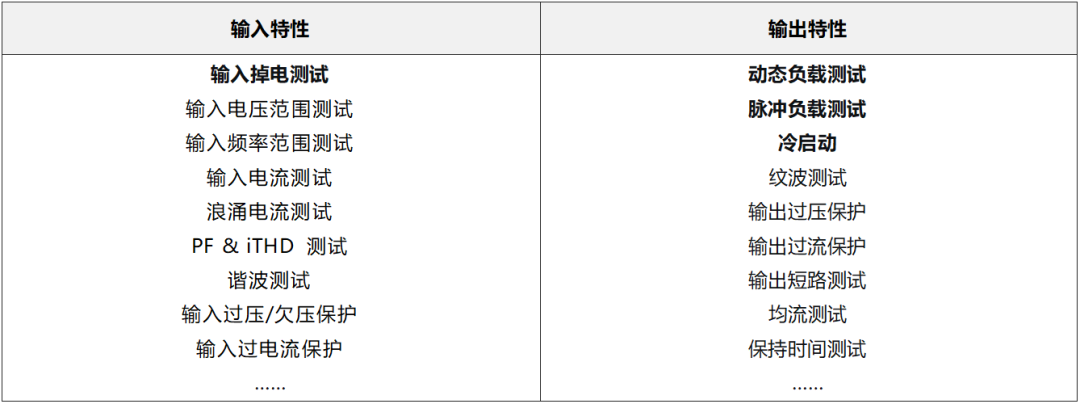Click the bold 冷启动 item
Viewport: 1080px width, 404px height.
click(x=807, y=143)
